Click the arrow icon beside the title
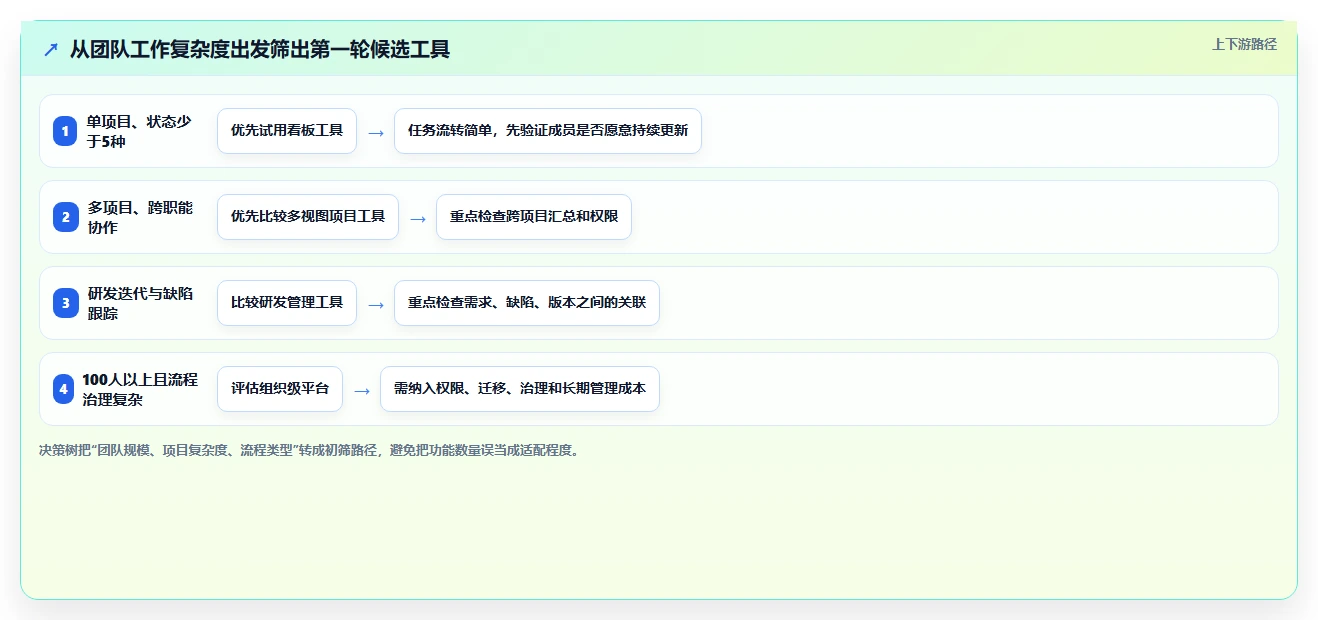 pos(51,49)
